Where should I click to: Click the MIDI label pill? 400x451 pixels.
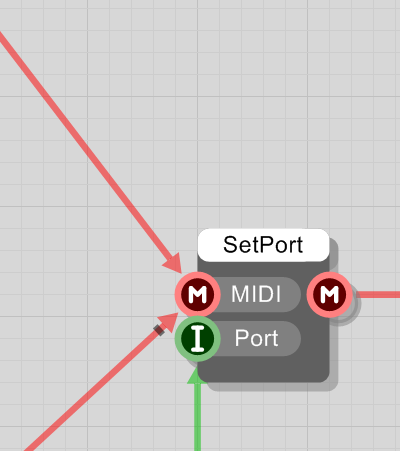click(x=256, y=294)
